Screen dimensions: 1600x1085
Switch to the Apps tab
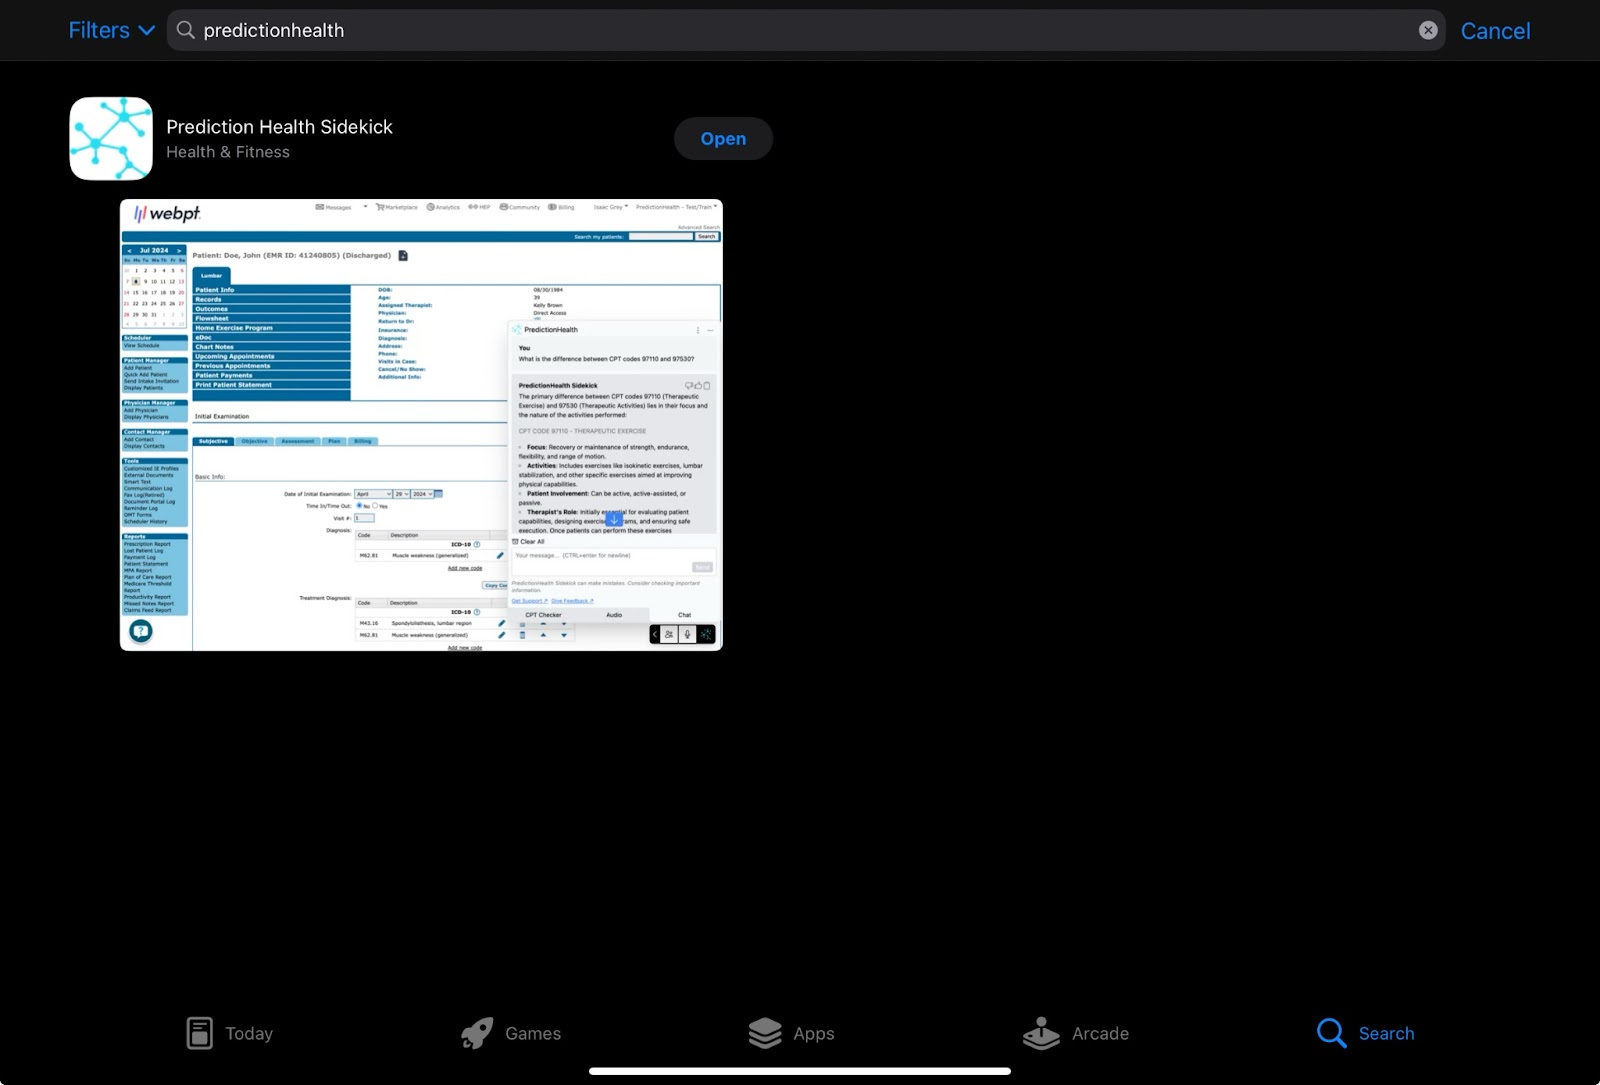point(791,1033)
